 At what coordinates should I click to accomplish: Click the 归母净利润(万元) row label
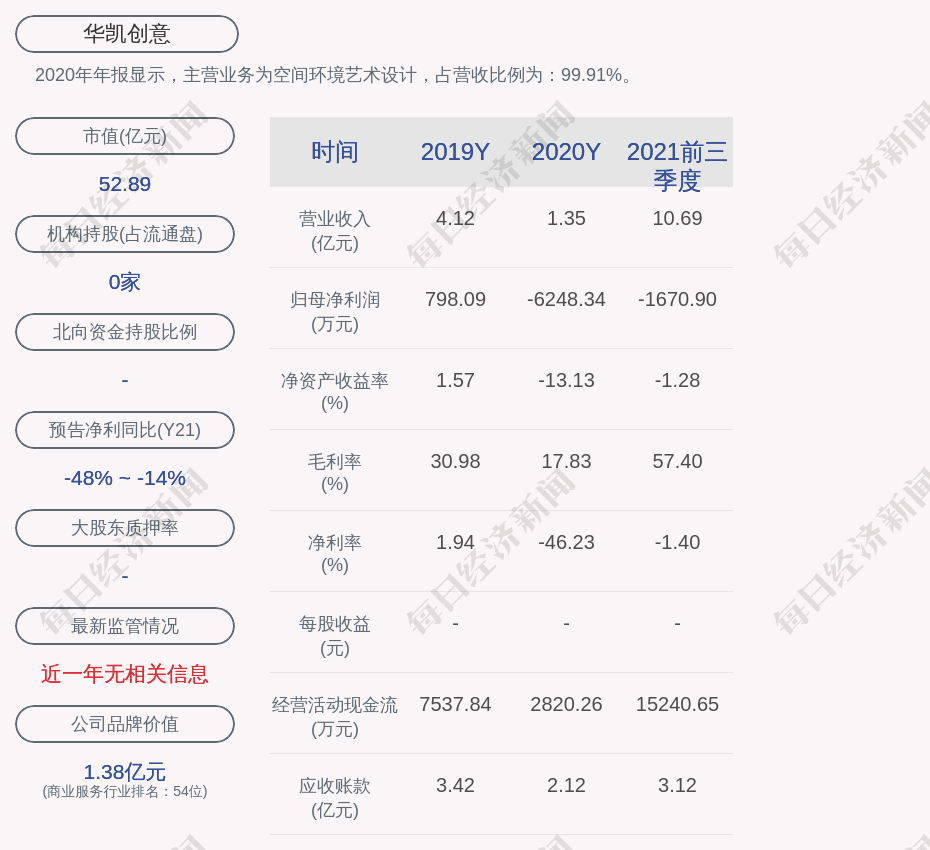[x=335, y=311]
